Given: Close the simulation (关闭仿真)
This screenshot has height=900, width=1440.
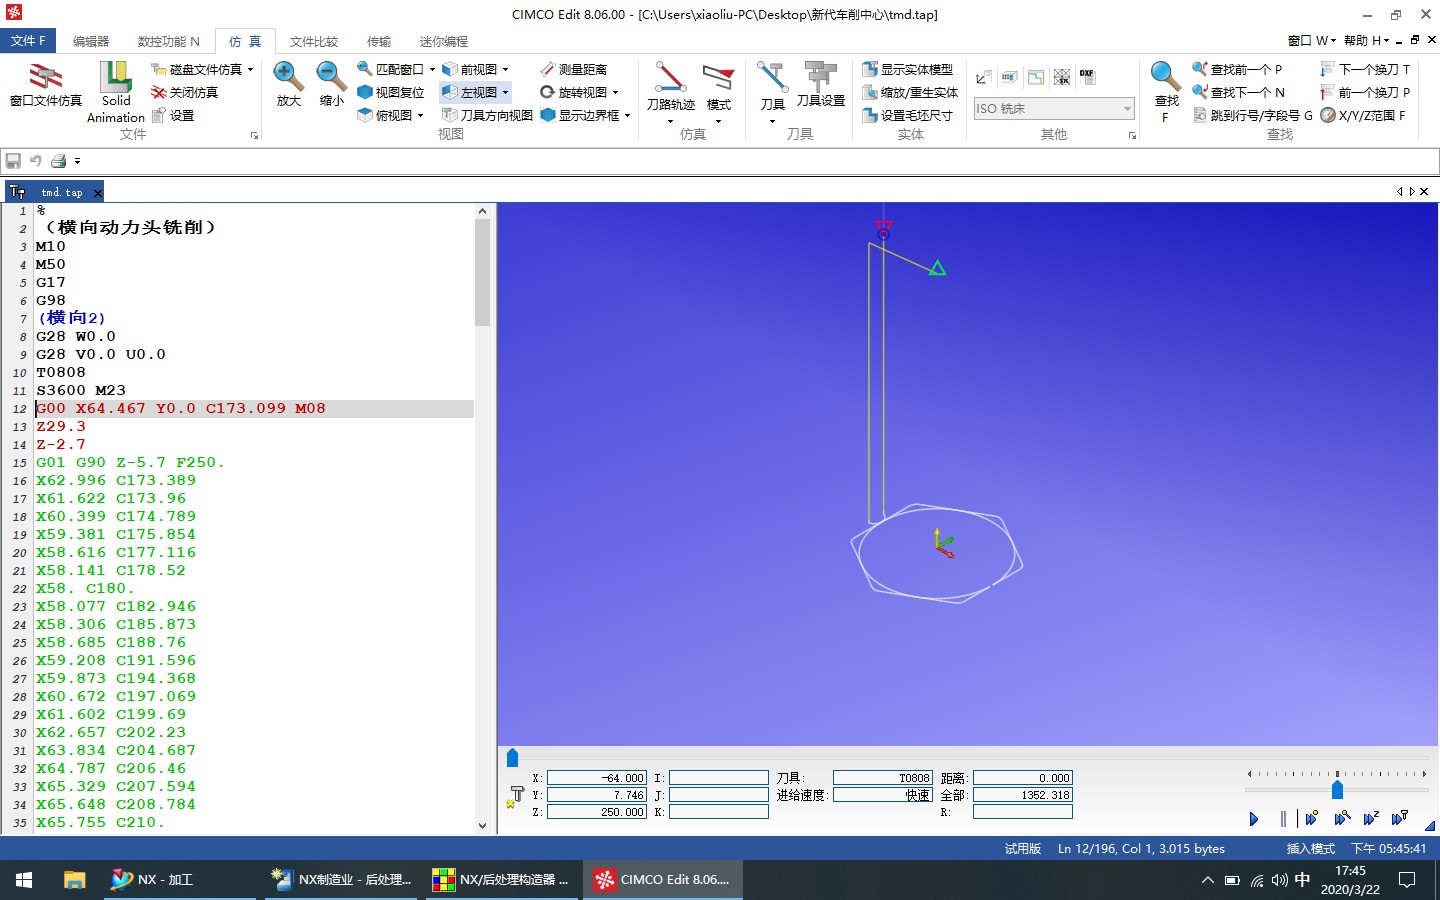Looking at the screenshot, I should (x=185, y=92).
